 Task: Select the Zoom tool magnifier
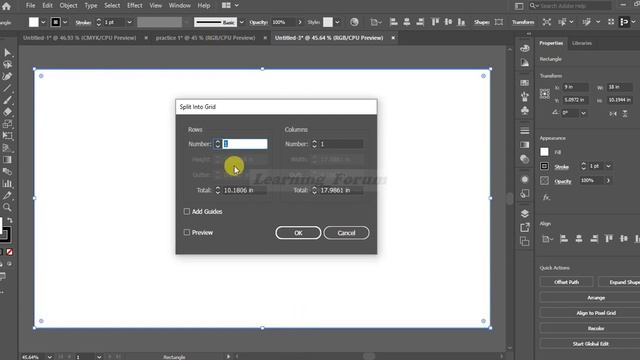(x=7, y=207)
